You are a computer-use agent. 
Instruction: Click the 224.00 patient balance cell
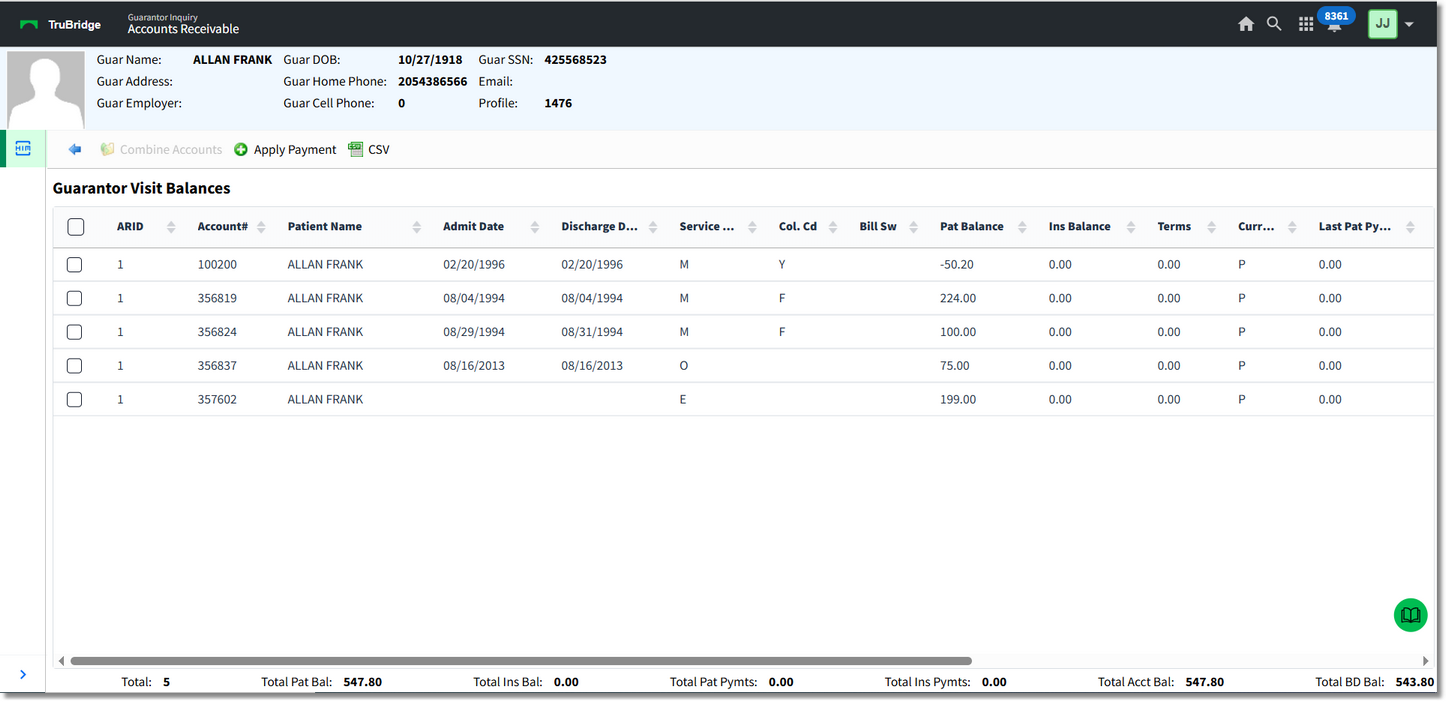click(958, 298)
